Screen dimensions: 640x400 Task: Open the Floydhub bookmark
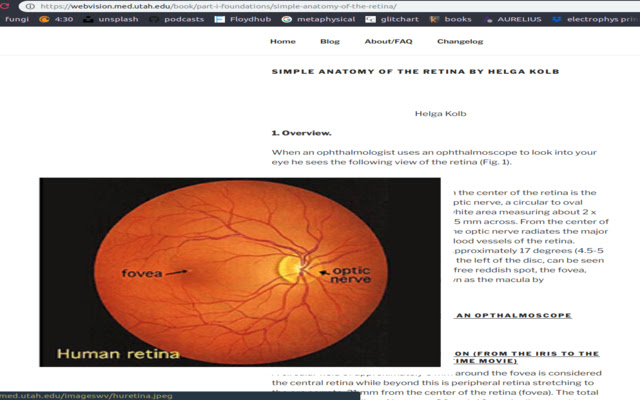[243, 19]
